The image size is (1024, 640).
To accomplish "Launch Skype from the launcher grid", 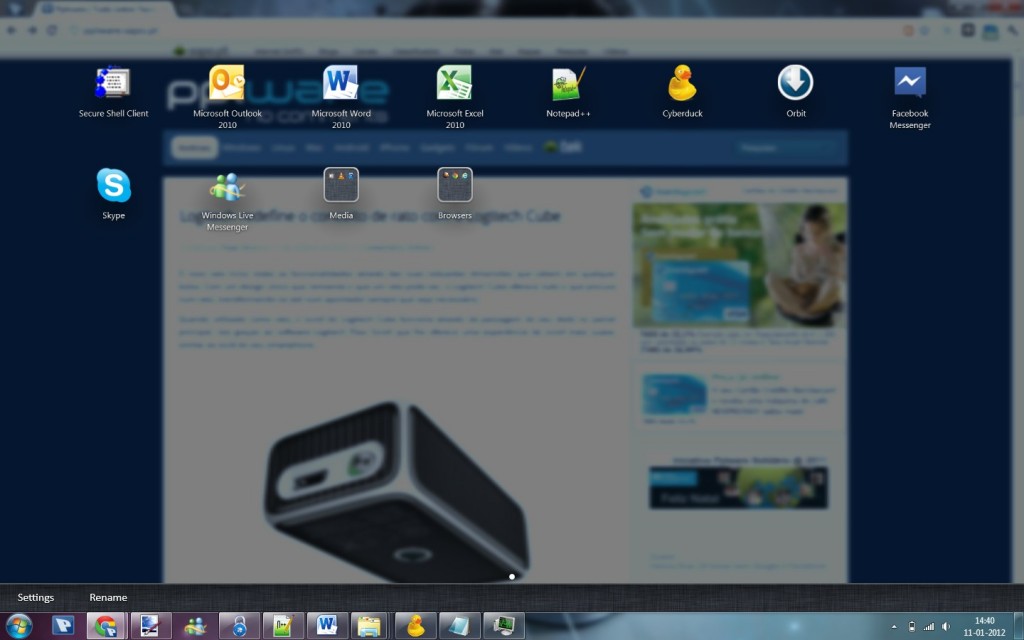I will (x=114, y=185).
